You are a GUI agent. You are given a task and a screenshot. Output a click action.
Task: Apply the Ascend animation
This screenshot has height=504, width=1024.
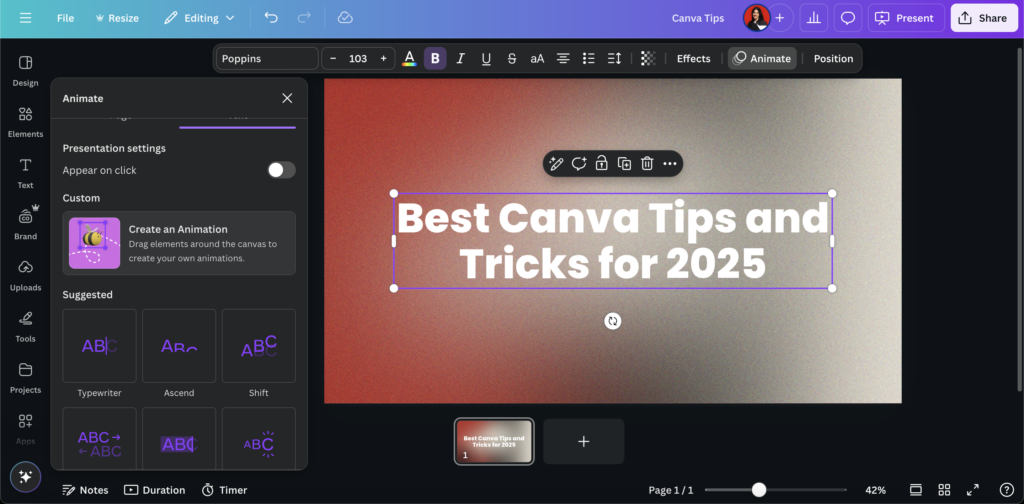(x=179, y=345)
